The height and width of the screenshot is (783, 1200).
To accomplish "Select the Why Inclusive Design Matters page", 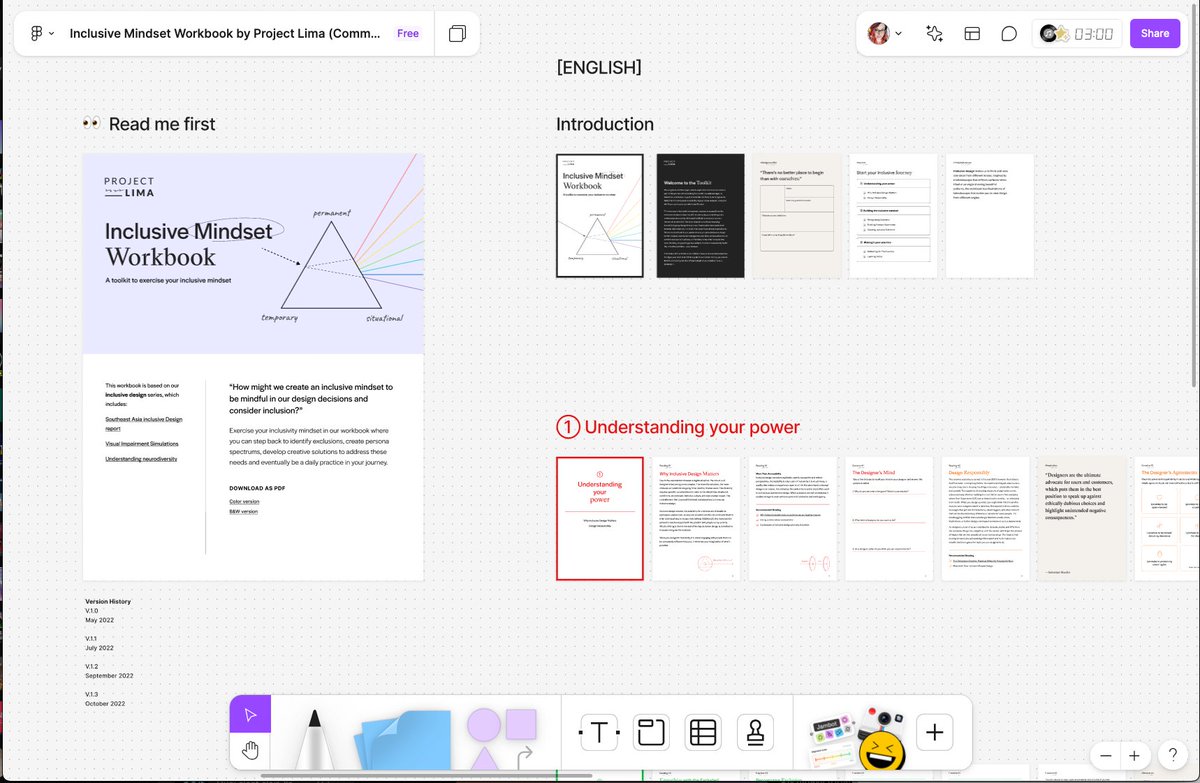I will click(697, 518).
